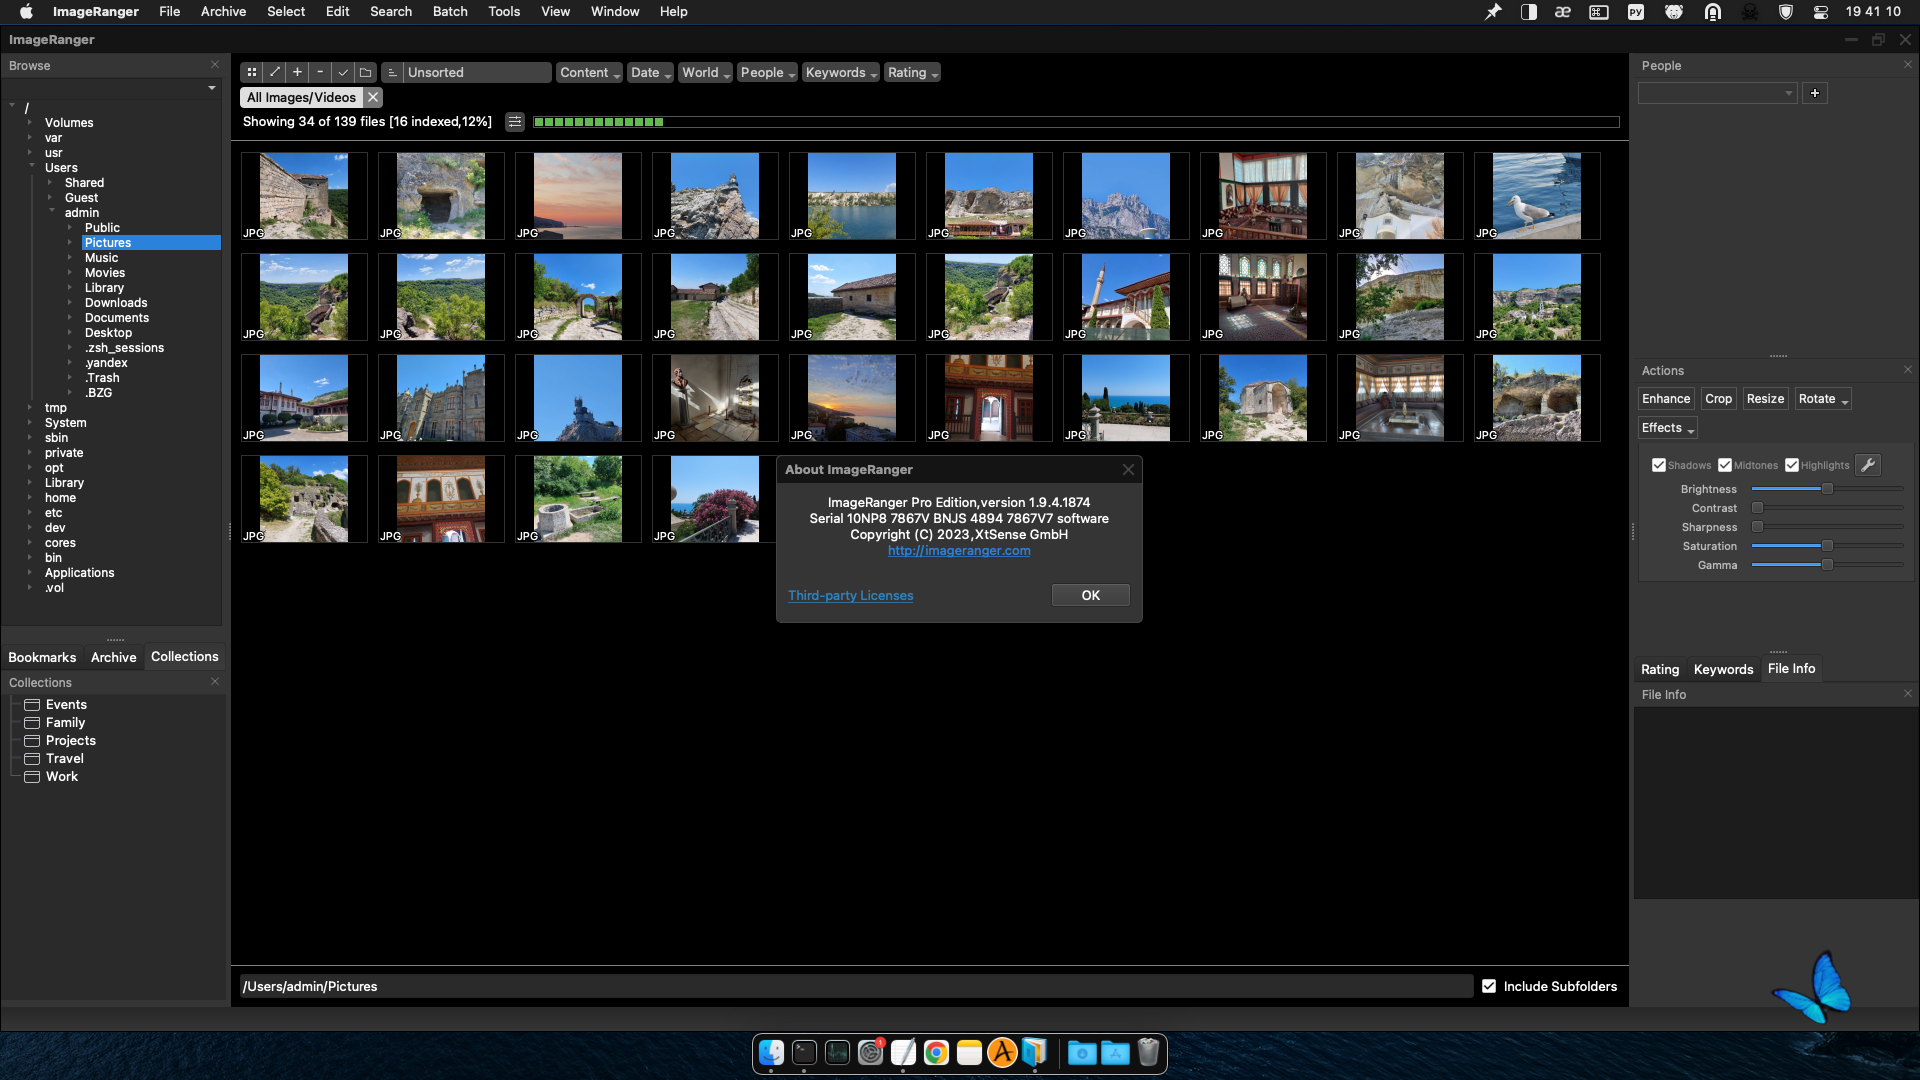Close the Collections panel
The height and width of the screenshot is (1080, 1920).
click(x=215, y=682)
